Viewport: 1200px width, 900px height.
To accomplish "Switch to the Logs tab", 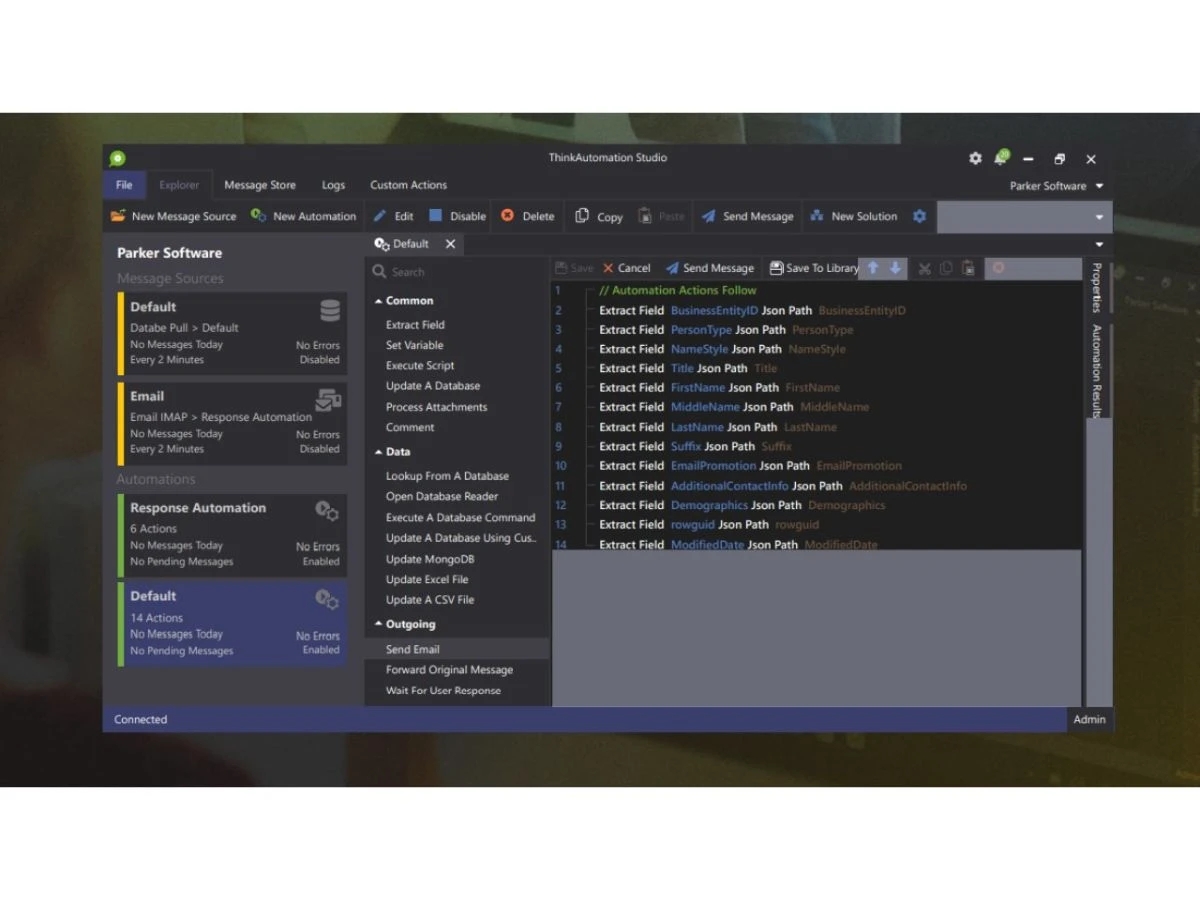I will 333,185.
